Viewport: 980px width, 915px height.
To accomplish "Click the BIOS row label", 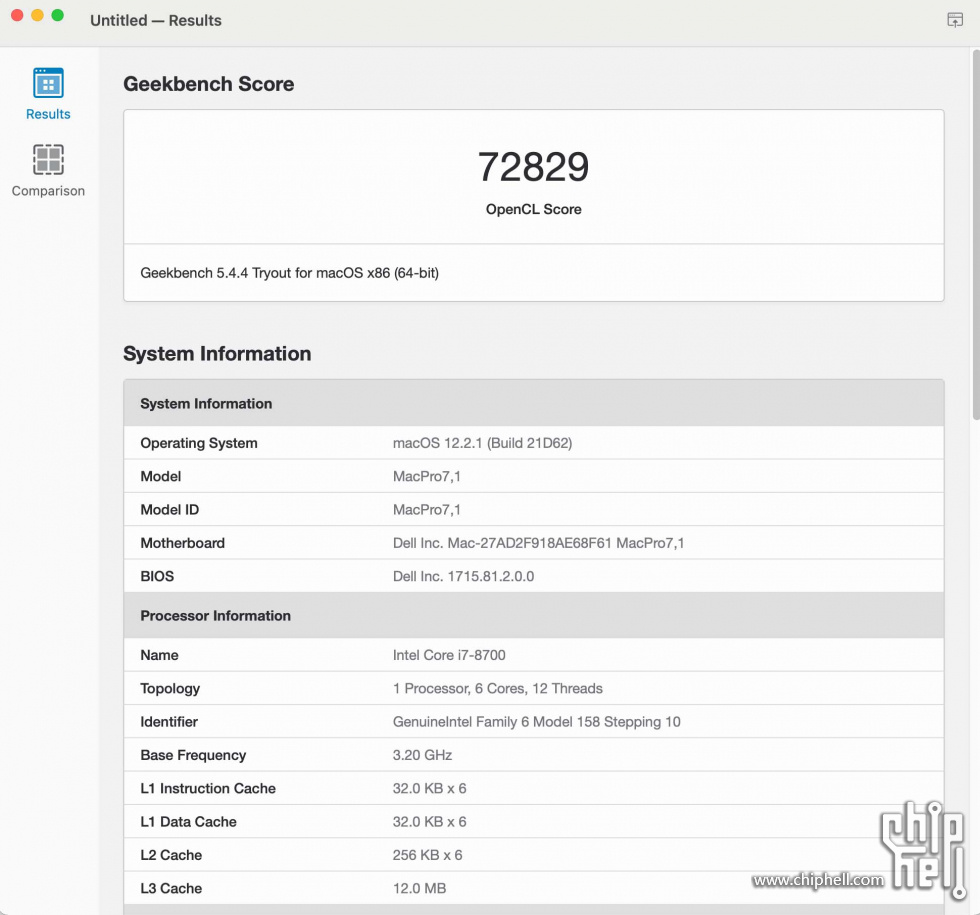I will coord(157,576).
